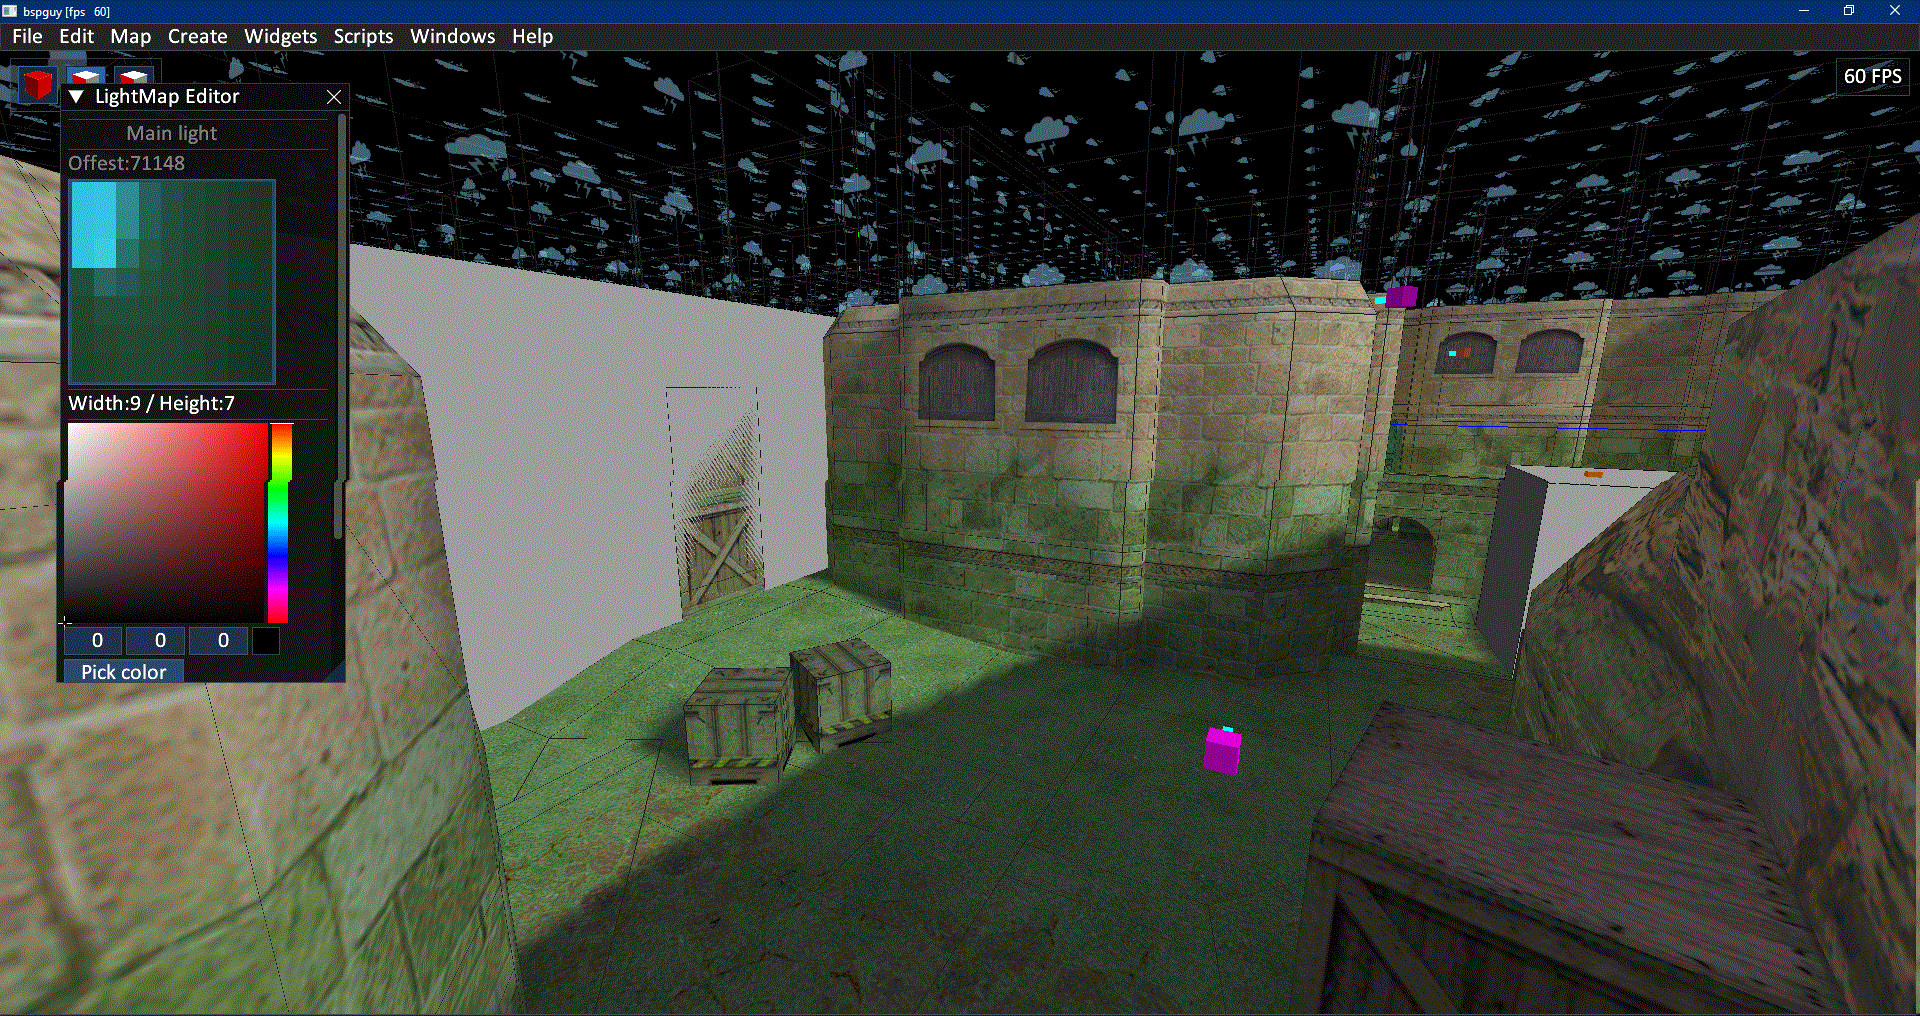The width and height of the screenshot is (1920, 1016).
Task: Click the current color preview swatch
Action: [x=265, y=640]
